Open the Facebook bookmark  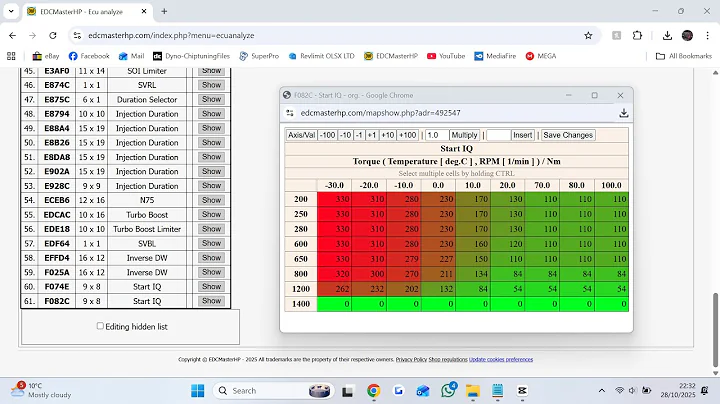[x=89, y=56]
